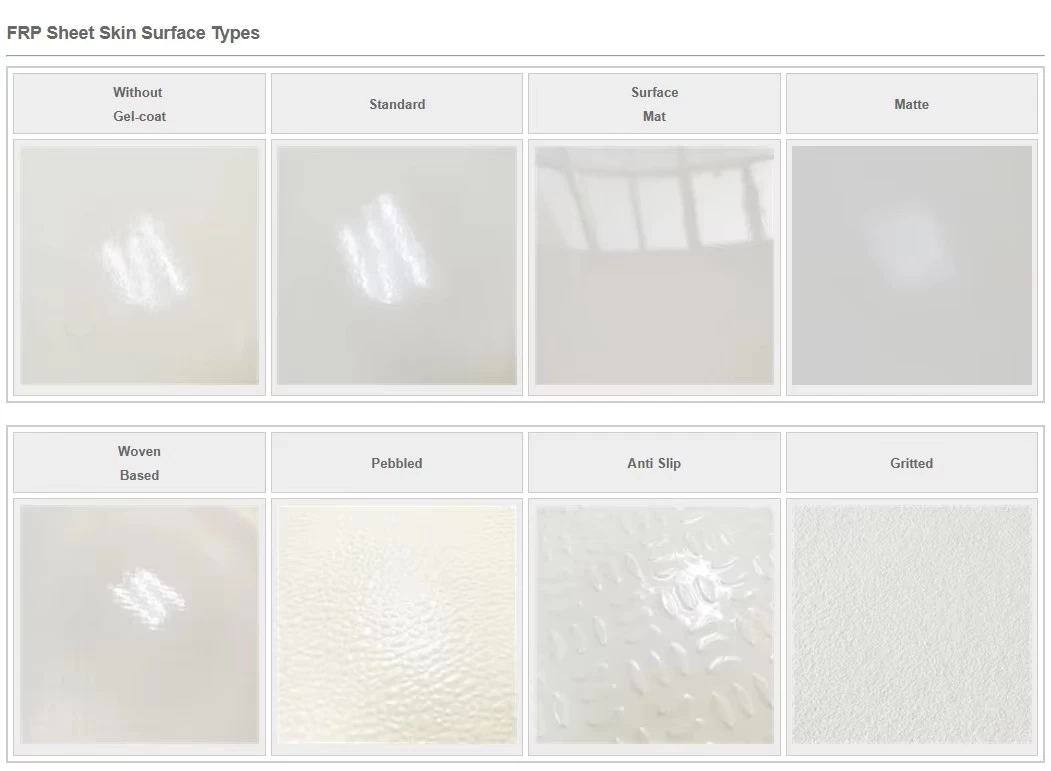Select the Woven Based header cell
The image size is (1051, 771).
pos(139,463)
